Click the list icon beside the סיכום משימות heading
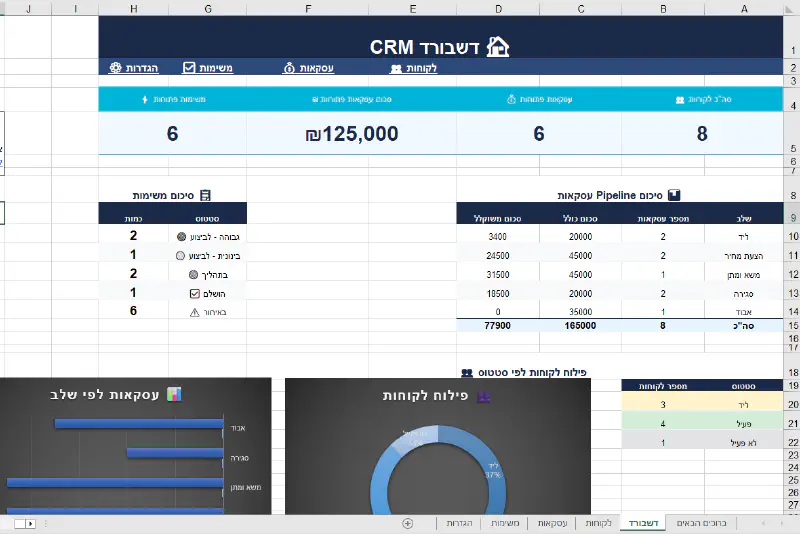This screenshot has height=534, width=800. click(205, 195)
